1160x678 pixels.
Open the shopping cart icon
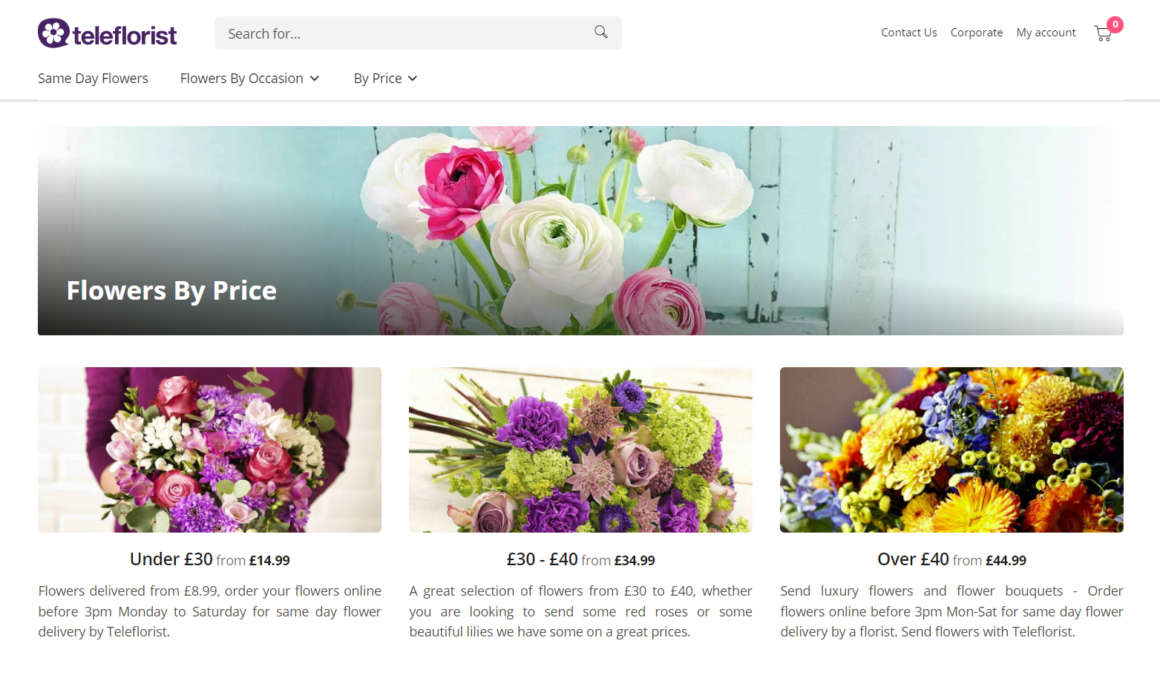click(1102, 34)
